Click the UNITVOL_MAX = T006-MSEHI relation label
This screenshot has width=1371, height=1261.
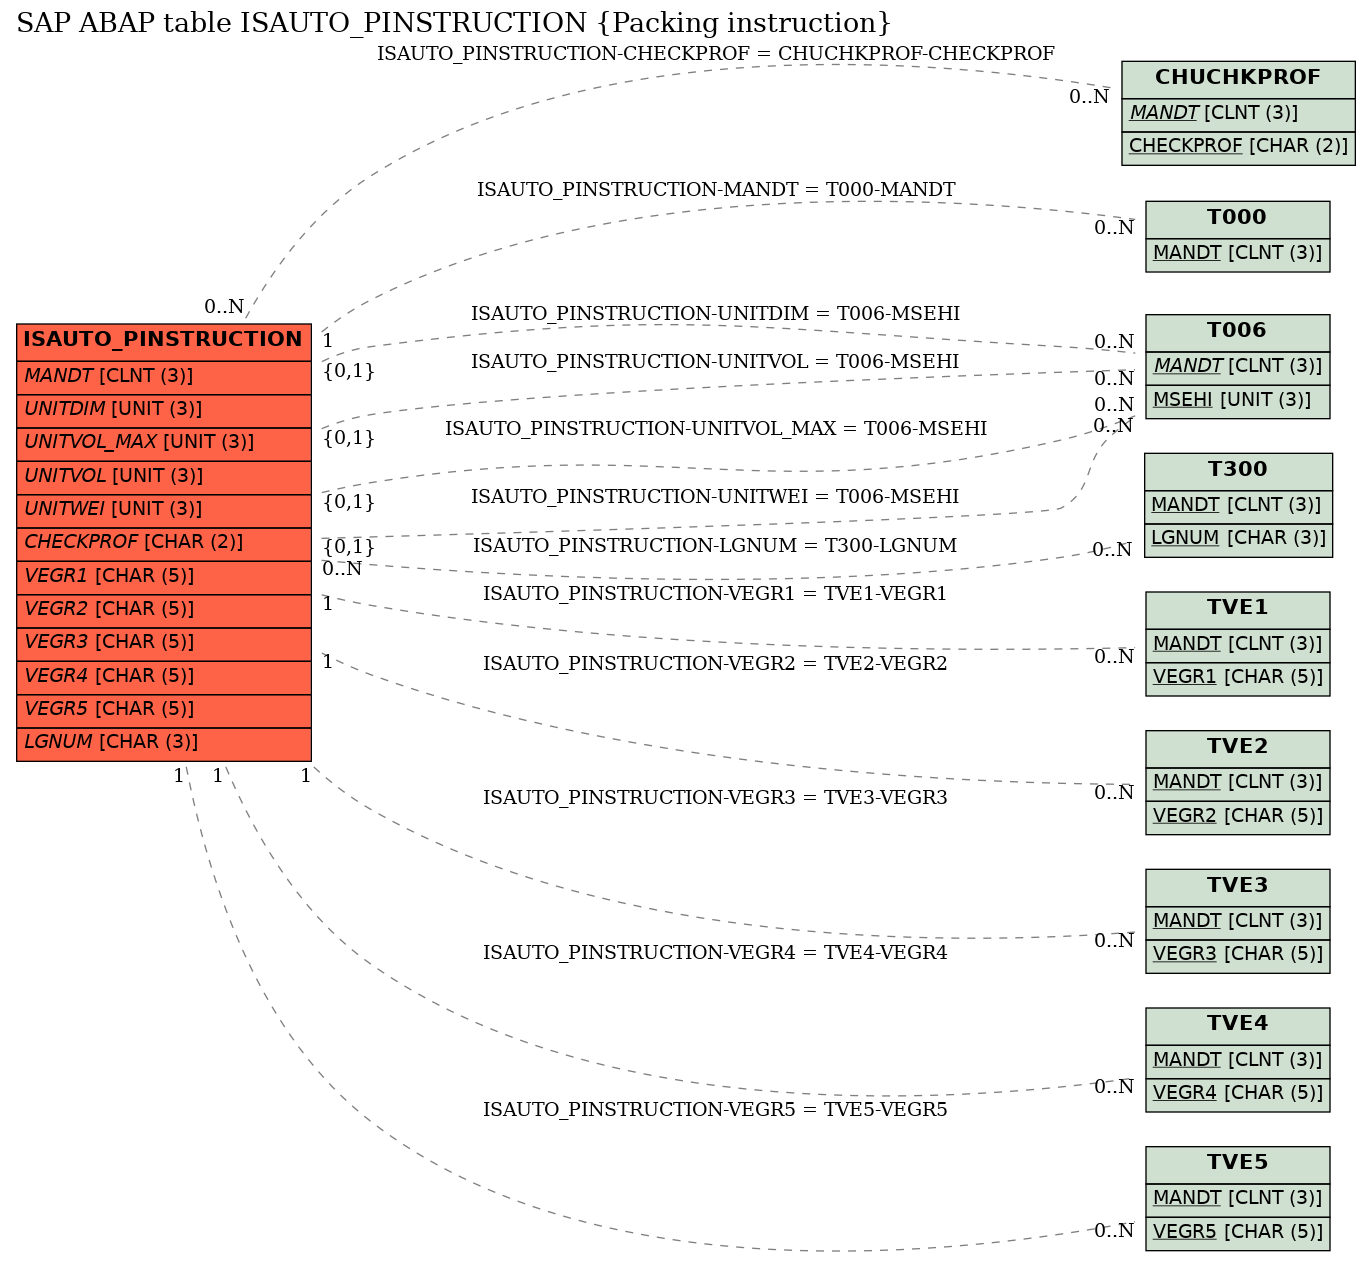716,429
